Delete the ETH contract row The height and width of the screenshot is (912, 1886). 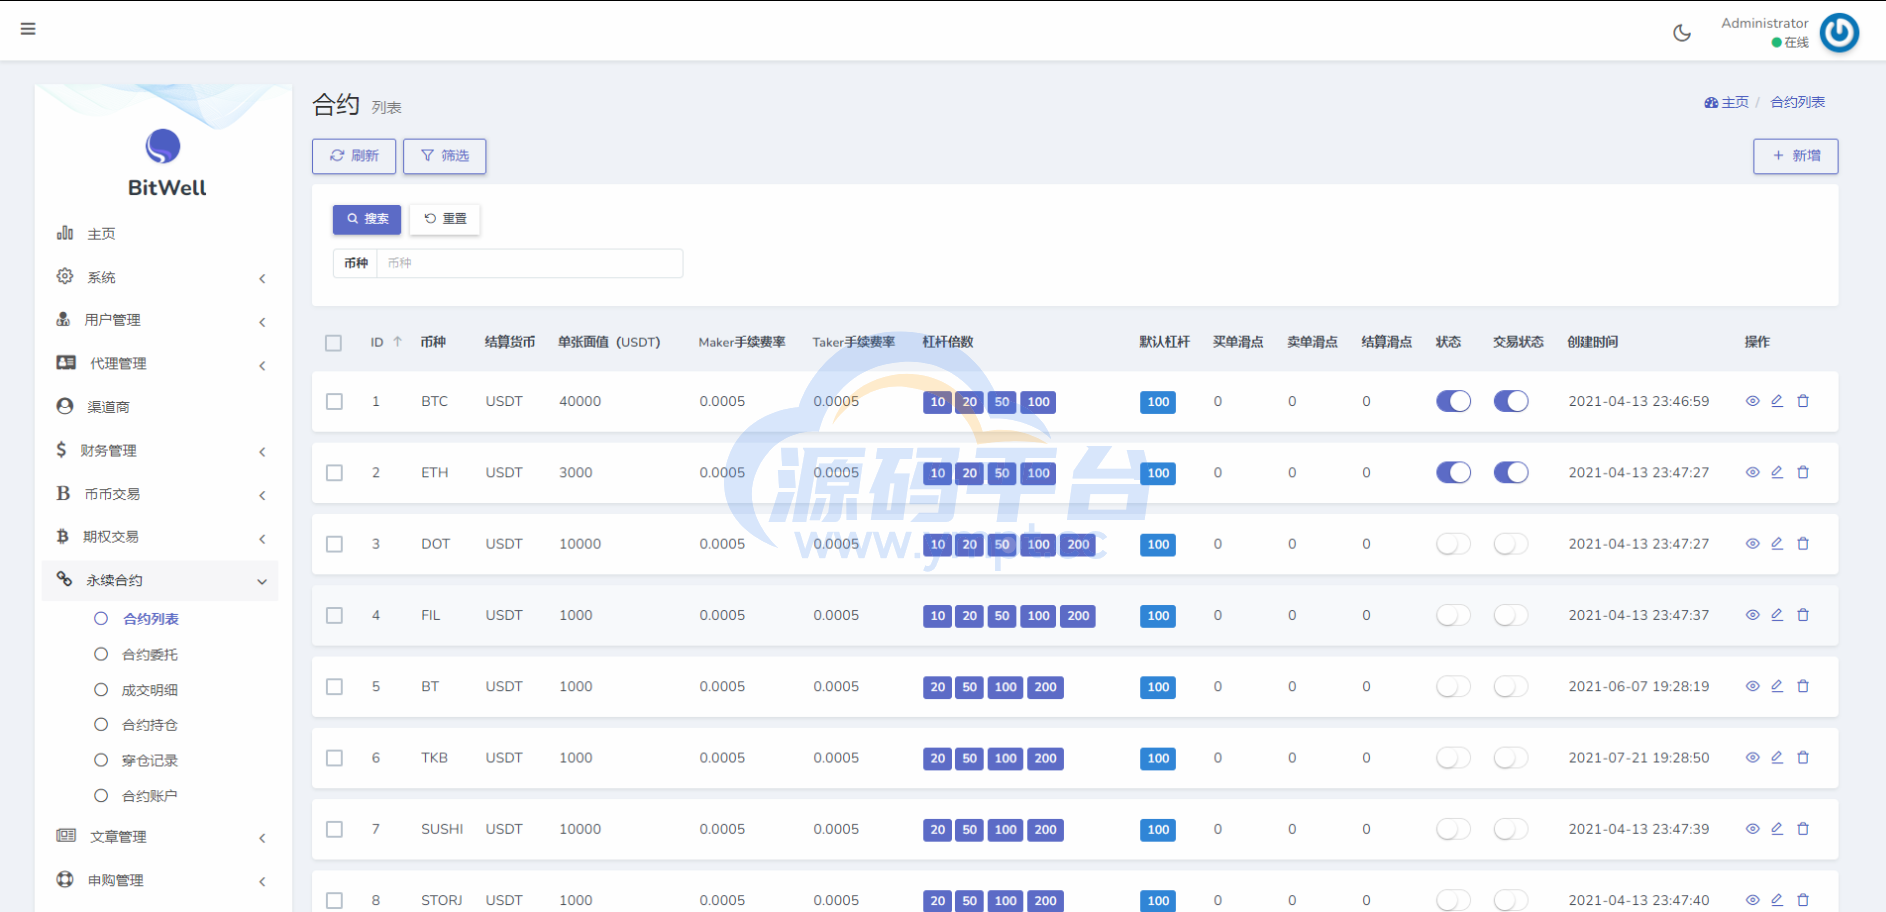pos(1803,472)
